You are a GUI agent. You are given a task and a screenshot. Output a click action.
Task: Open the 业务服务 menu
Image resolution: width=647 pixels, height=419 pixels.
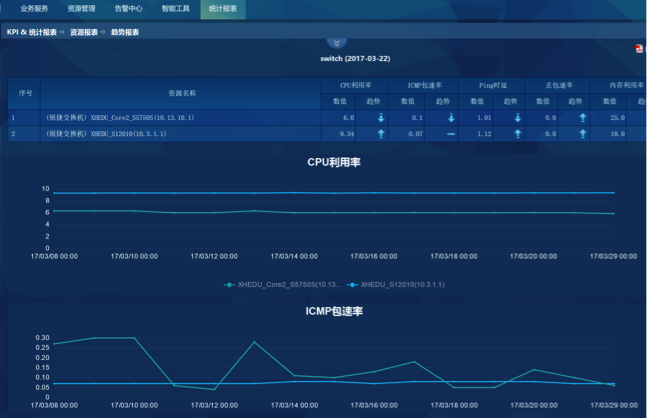coord(34,8)
